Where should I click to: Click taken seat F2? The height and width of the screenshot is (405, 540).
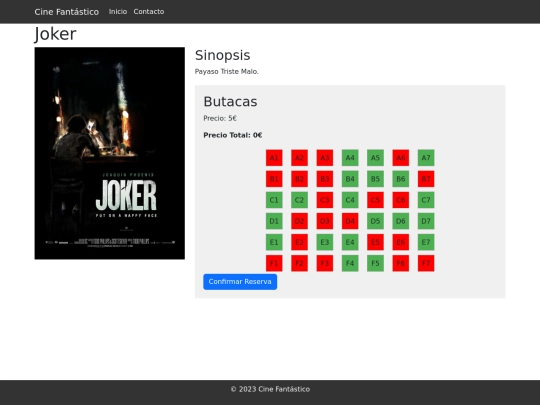click(299, 263)
